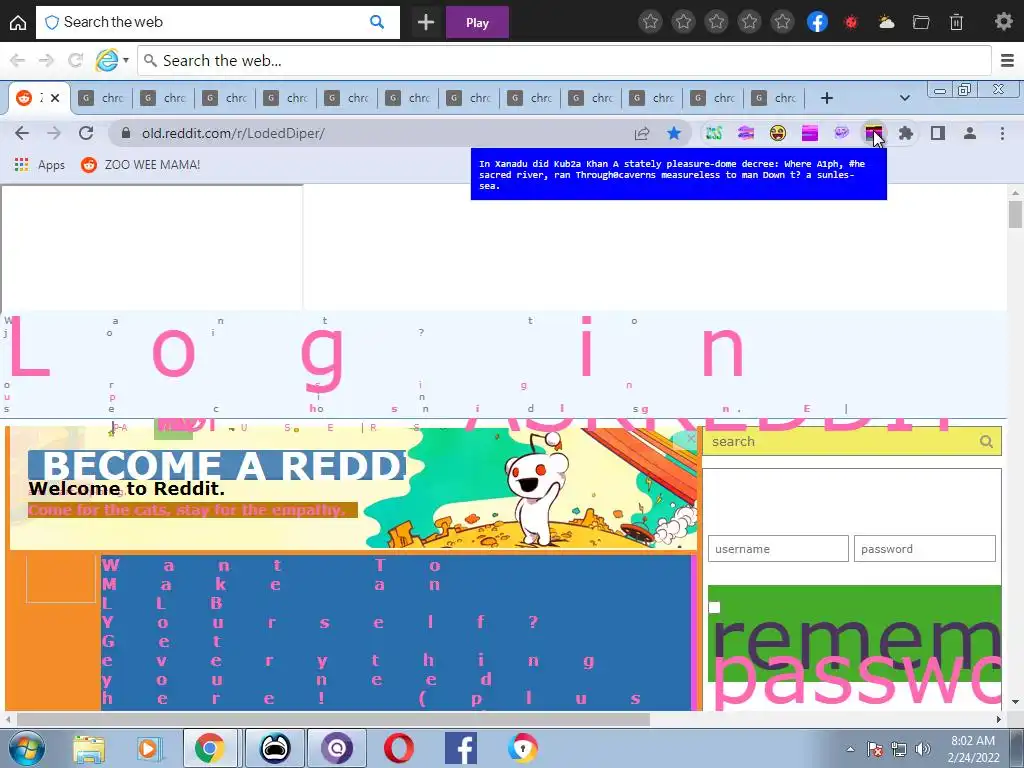Click the page's vertical scrollbar thumb

(x=1015, y=214)
